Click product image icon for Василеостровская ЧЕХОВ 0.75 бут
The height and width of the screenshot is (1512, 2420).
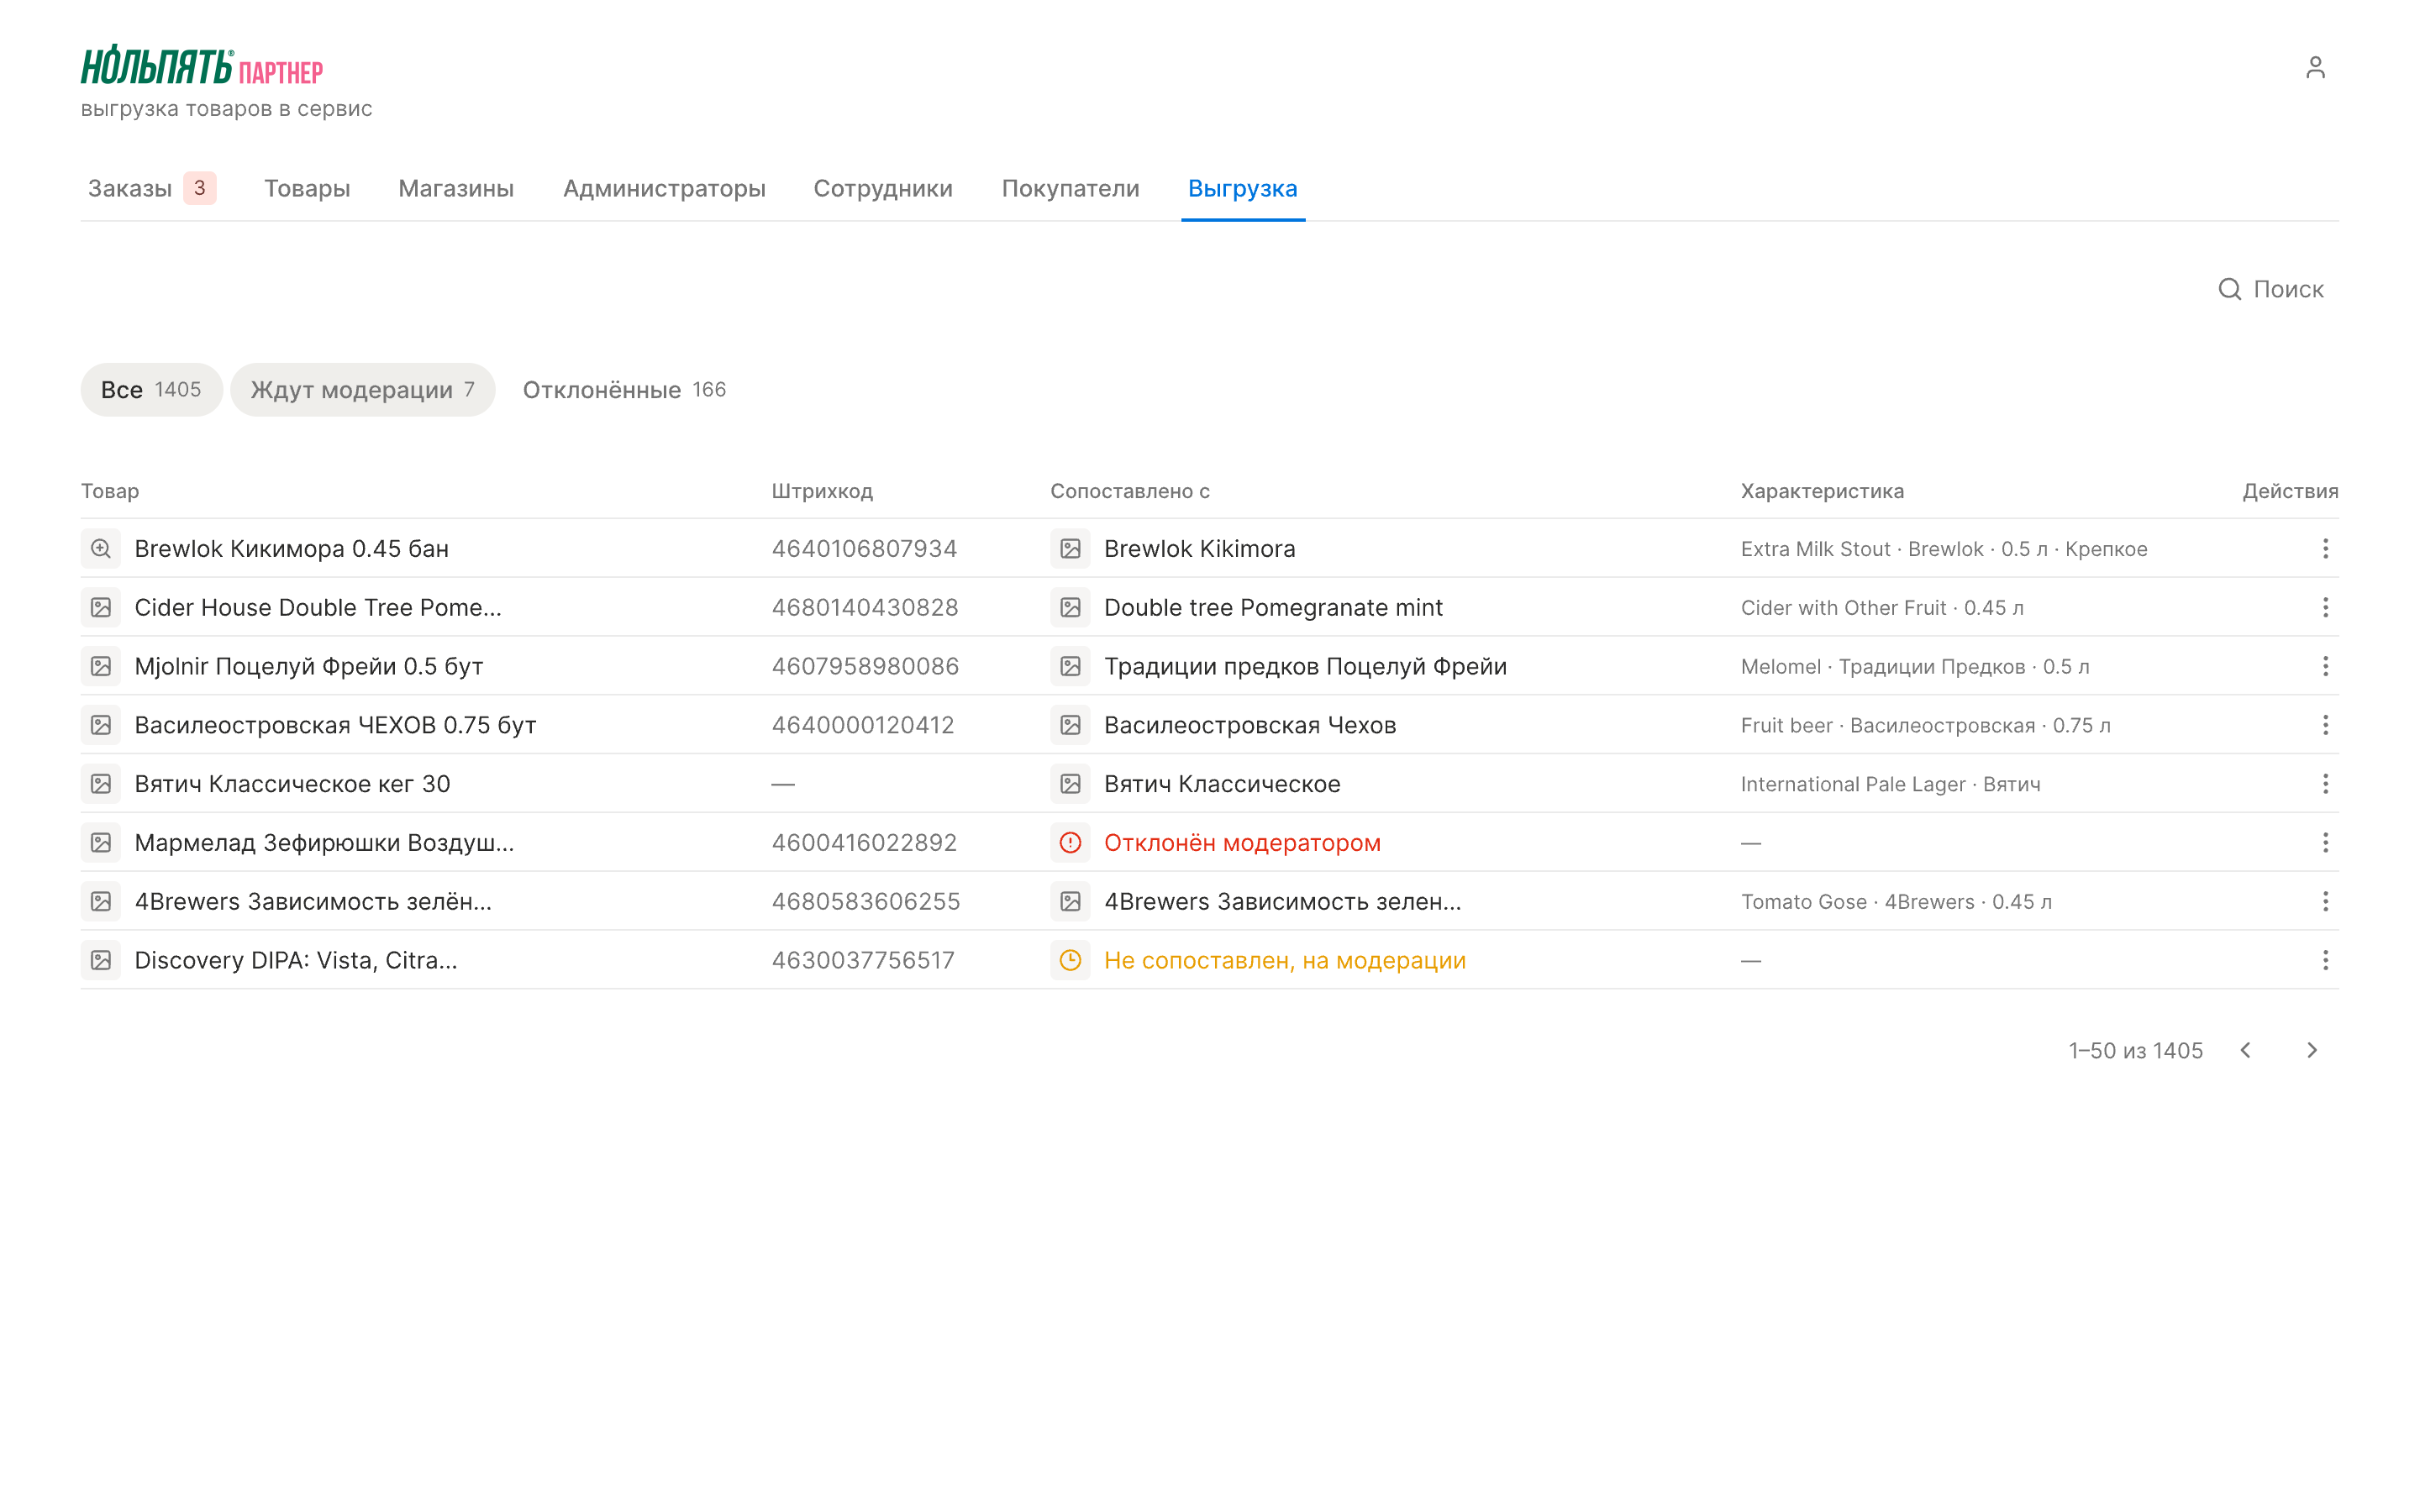101,725
